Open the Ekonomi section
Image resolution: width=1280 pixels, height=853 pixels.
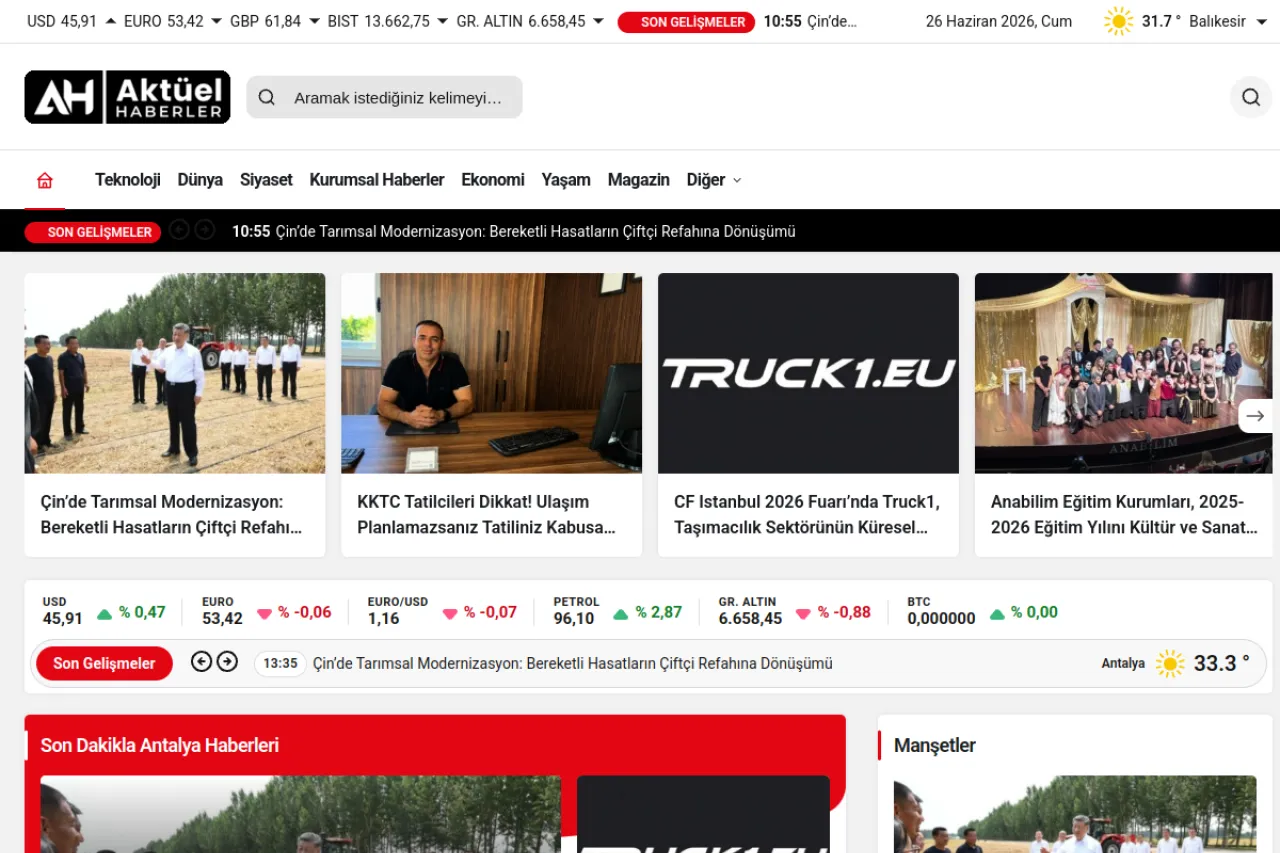click(x=493, y=180)
